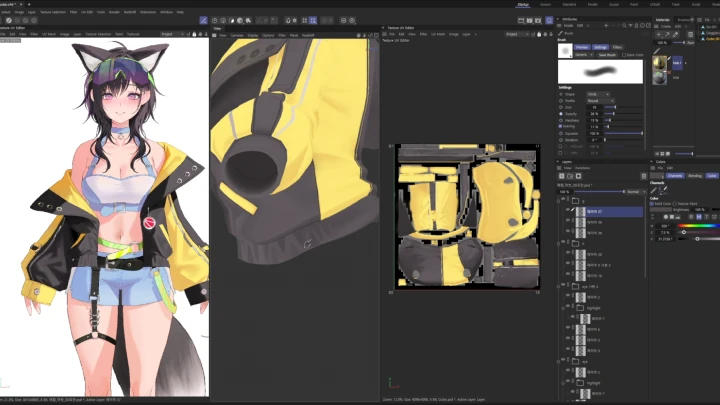Click the hamburger menu icon in Layers panel

pos(559,168)
